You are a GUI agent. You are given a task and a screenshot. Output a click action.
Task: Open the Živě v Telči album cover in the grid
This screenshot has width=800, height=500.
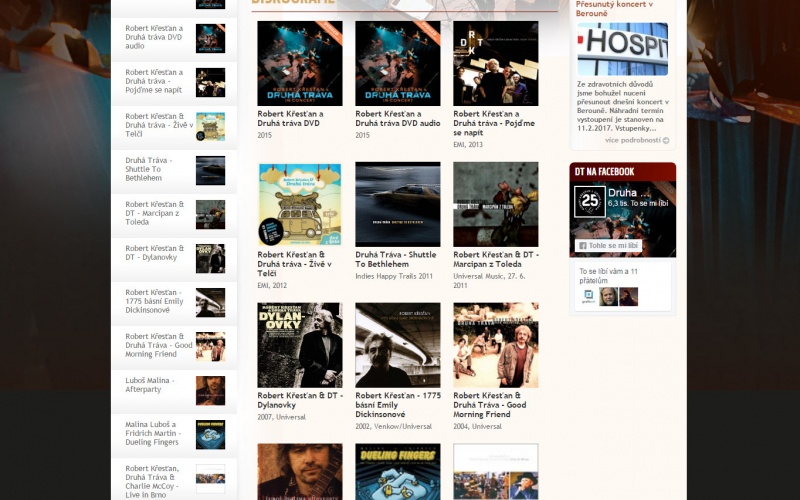coord(300,204)
